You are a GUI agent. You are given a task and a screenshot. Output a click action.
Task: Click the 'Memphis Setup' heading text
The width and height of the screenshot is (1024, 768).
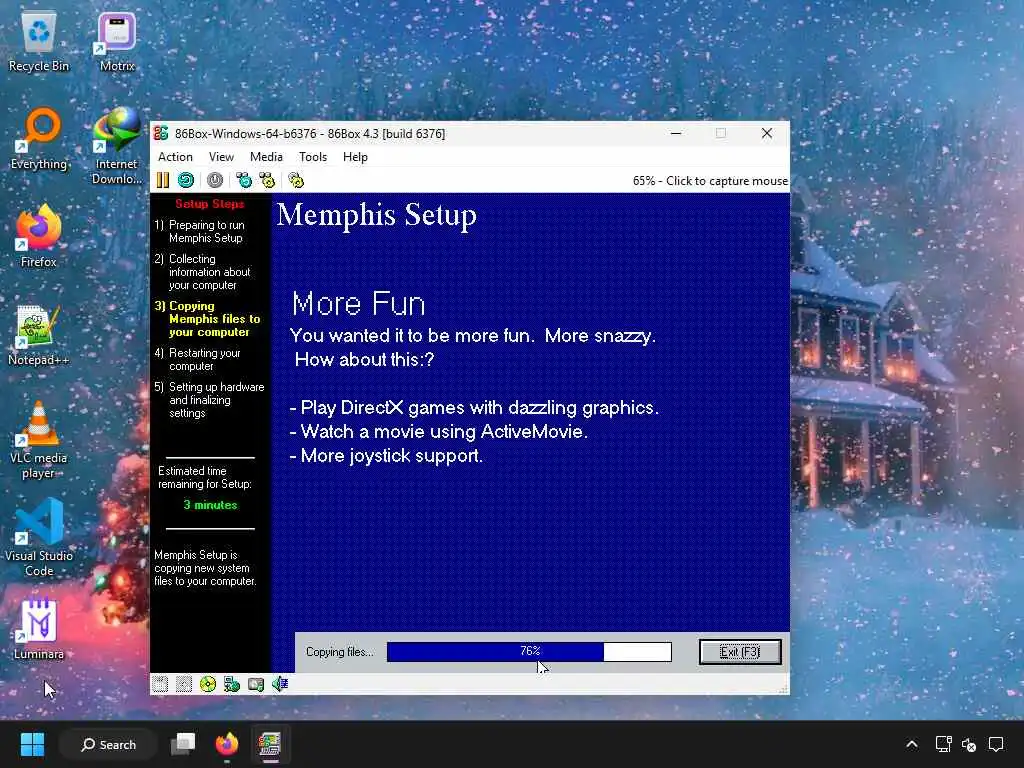click(377, 216)
